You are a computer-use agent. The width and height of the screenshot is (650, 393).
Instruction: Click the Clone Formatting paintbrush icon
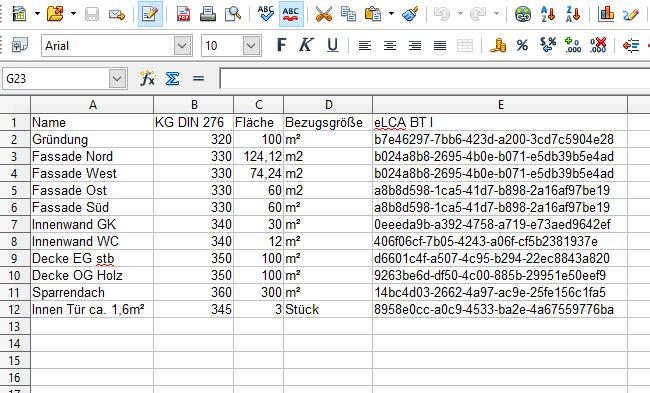click(410, 14)
